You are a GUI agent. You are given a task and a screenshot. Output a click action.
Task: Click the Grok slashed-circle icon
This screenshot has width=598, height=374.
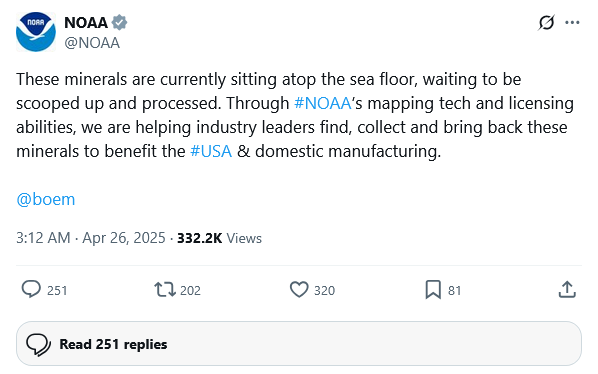(x=546, y=23)
